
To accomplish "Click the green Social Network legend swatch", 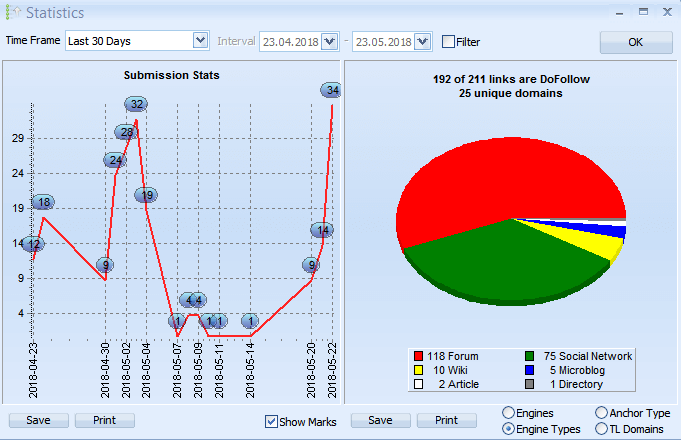I will coord(529,356).
